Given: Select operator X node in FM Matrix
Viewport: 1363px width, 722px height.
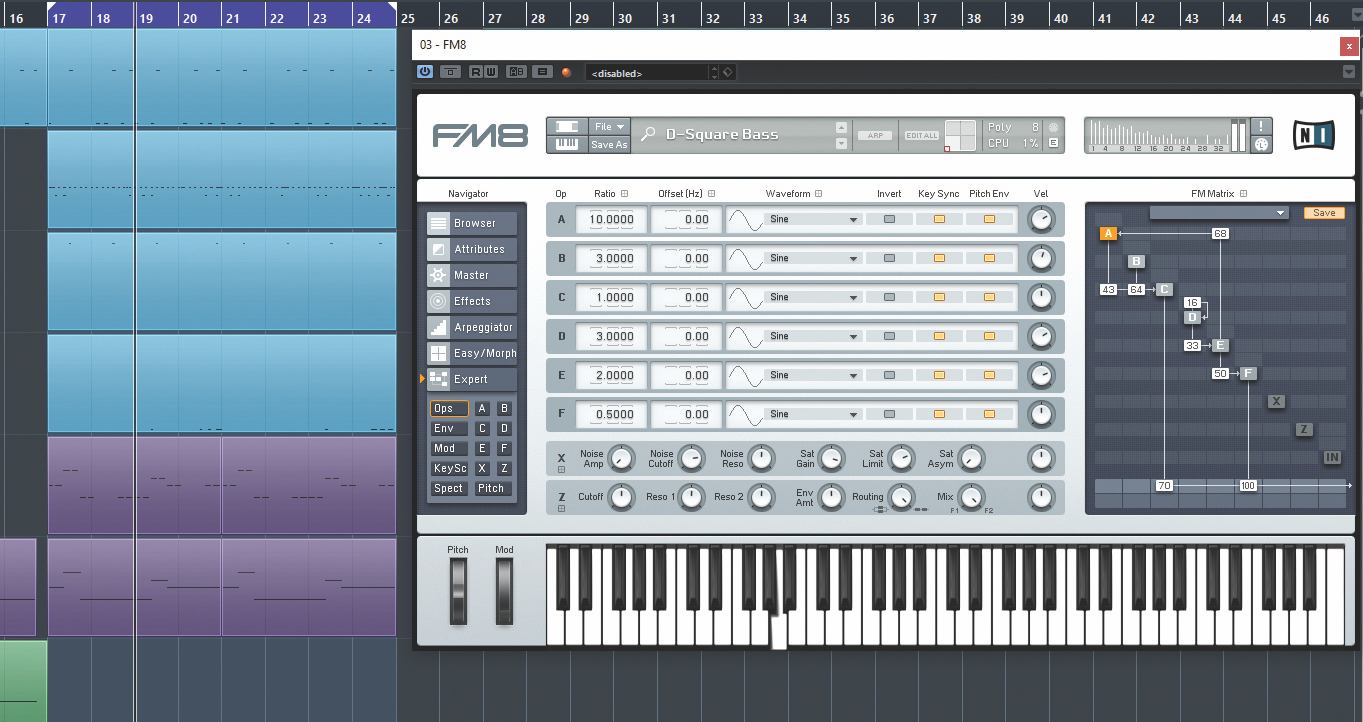Looking at the screenshot, I should pyautogui.click(x=1276, y=401).
